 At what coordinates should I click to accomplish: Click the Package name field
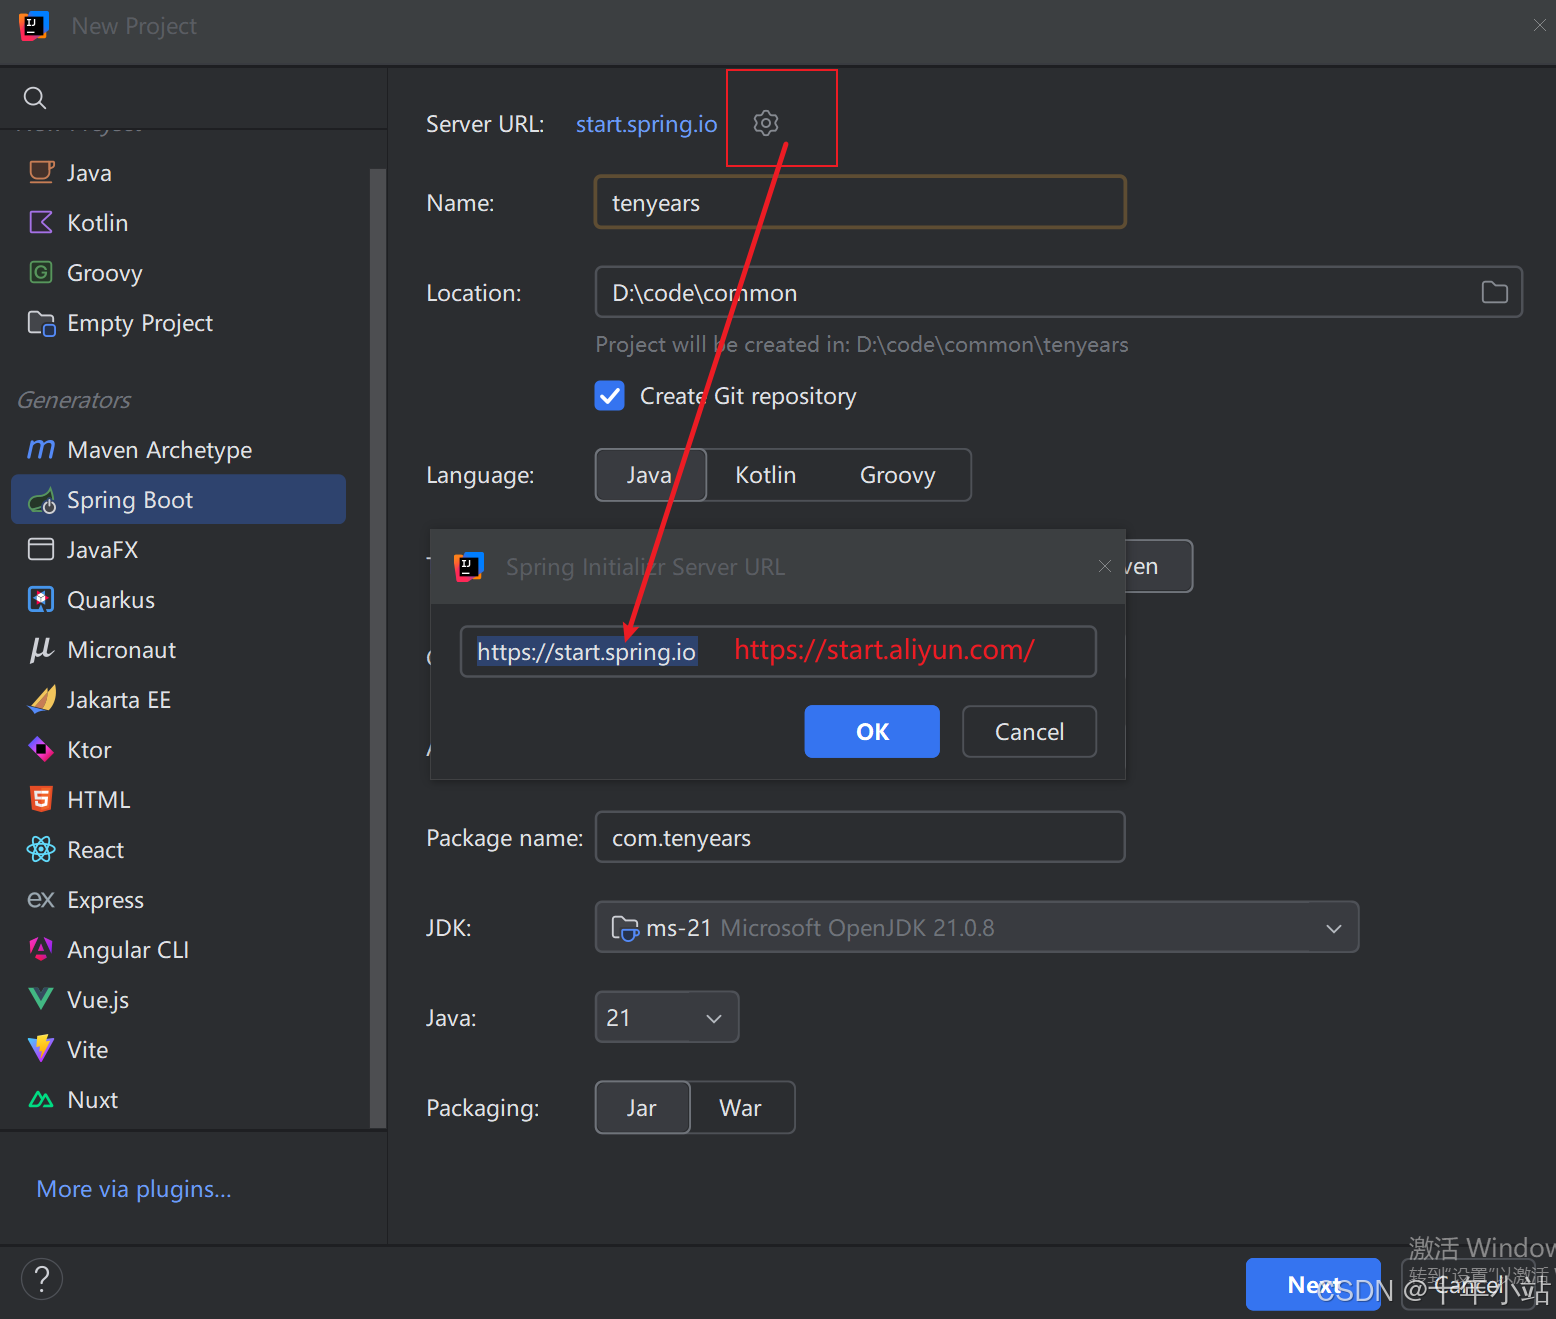[860, 837]
